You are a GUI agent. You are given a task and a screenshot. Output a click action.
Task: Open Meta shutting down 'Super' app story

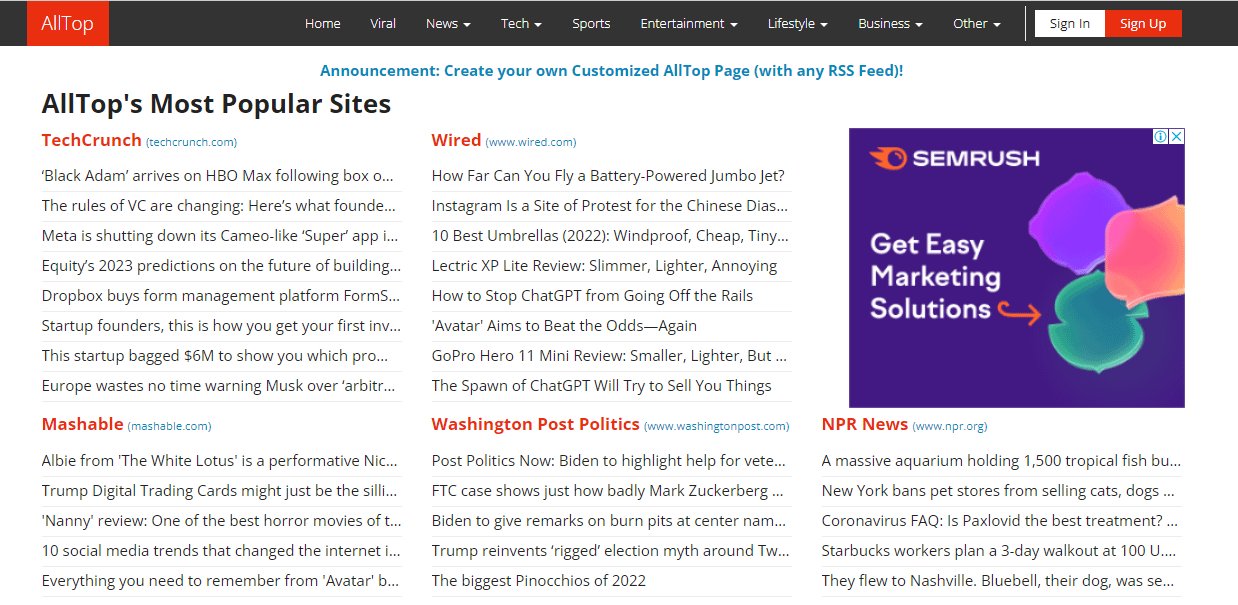(x=220, y=236)
